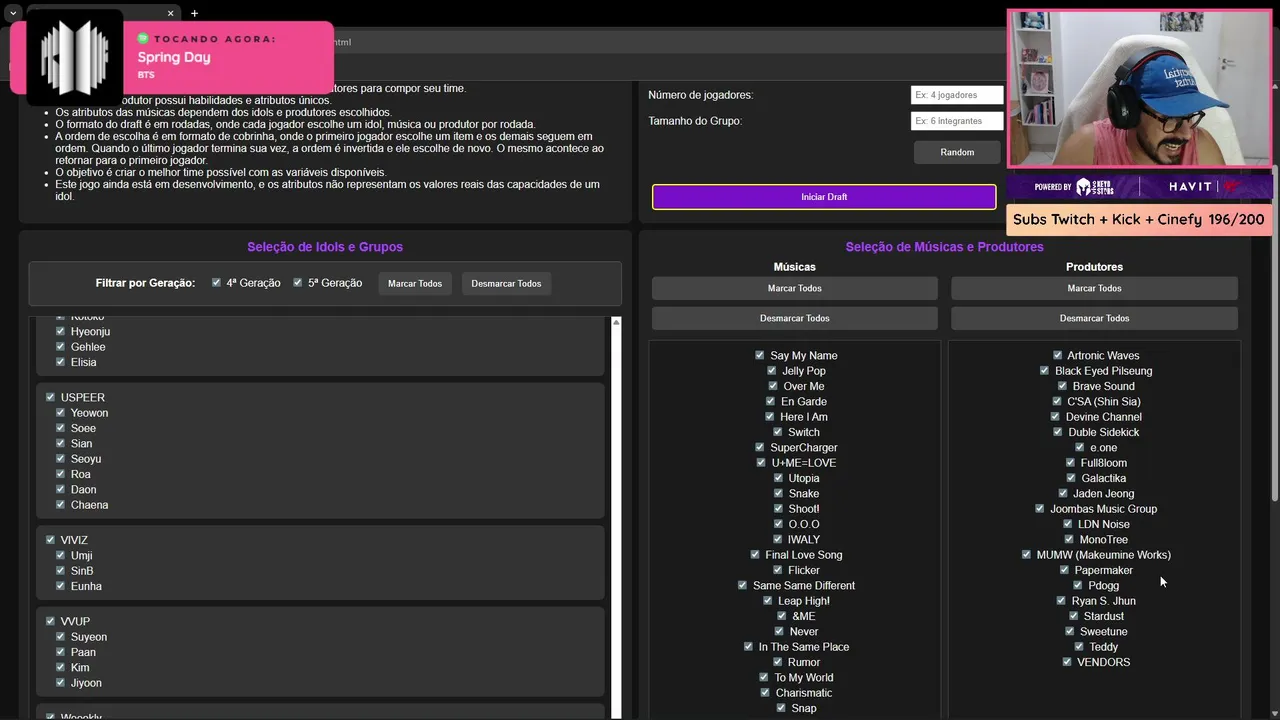Viewport: 1280px width, 720px height.
Task: Uncheck producer Artronic Waves
Action: coord(1057,355)
